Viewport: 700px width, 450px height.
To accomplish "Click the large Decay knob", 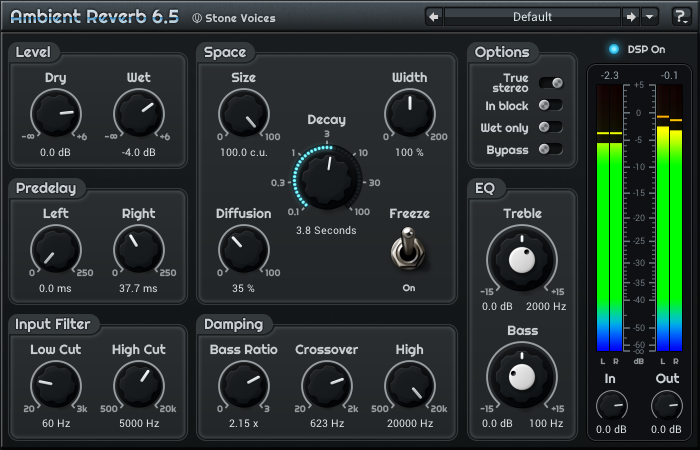I will [327, 178].
